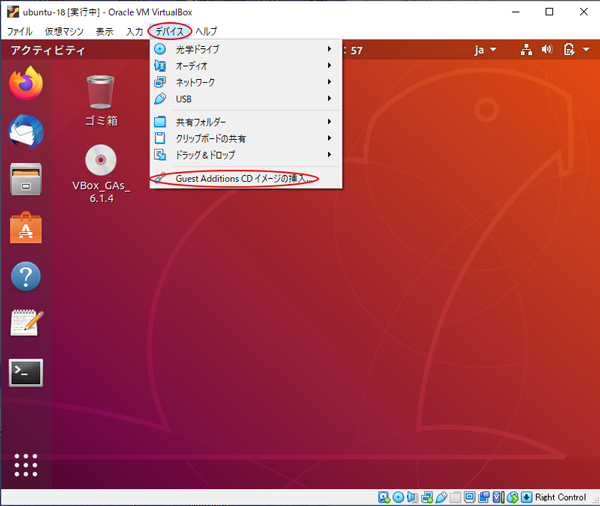
Task: Click the keyboard capture arrow icon
Action: point(527,497)
